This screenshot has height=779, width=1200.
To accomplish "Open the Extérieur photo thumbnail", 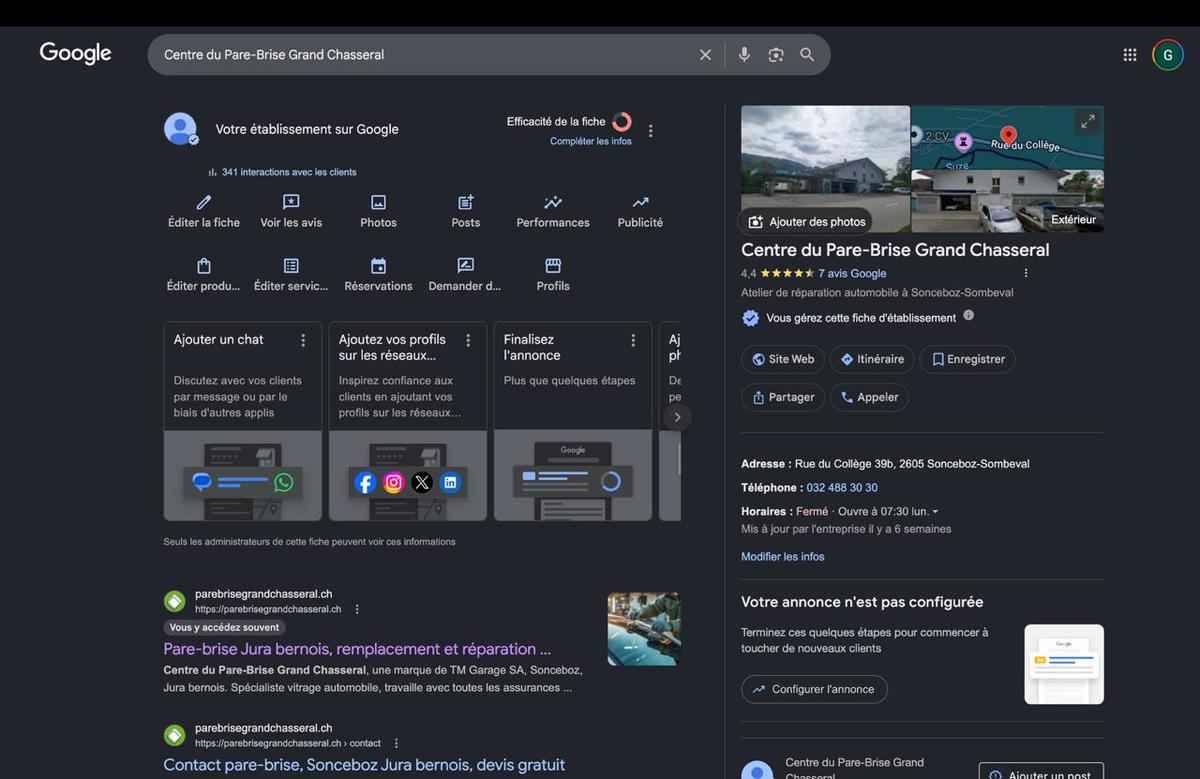I will [x=1008, y=201].
